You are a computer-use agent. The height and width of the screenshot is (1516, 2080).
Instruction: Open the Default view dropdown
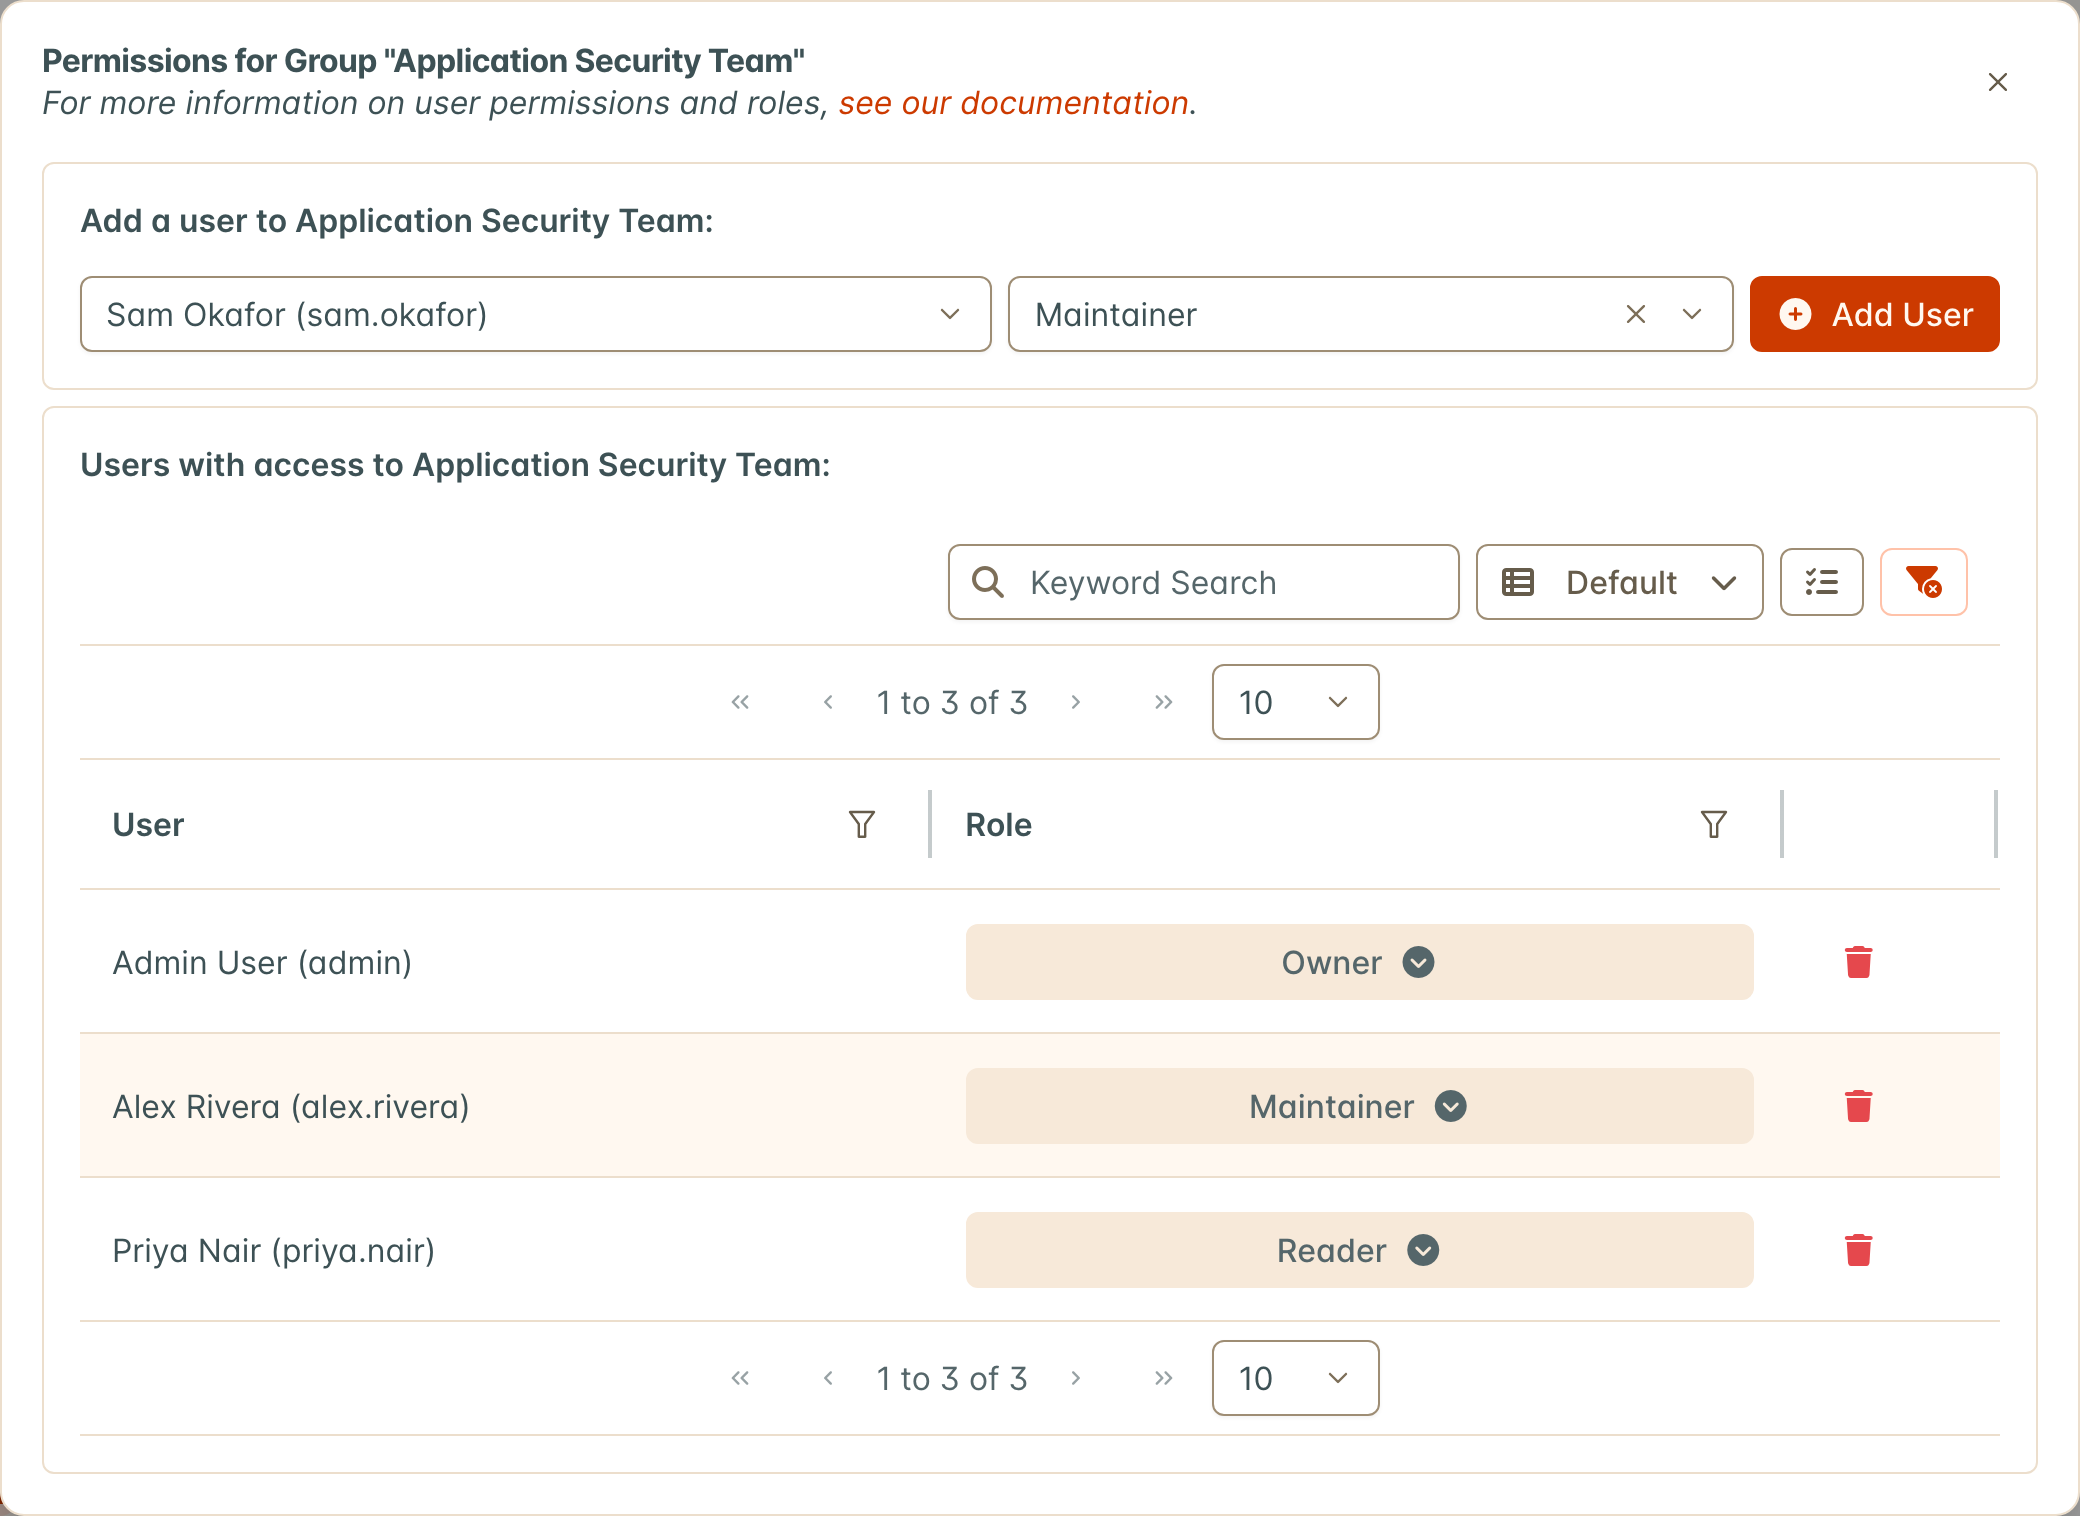tap(1619, 582)
